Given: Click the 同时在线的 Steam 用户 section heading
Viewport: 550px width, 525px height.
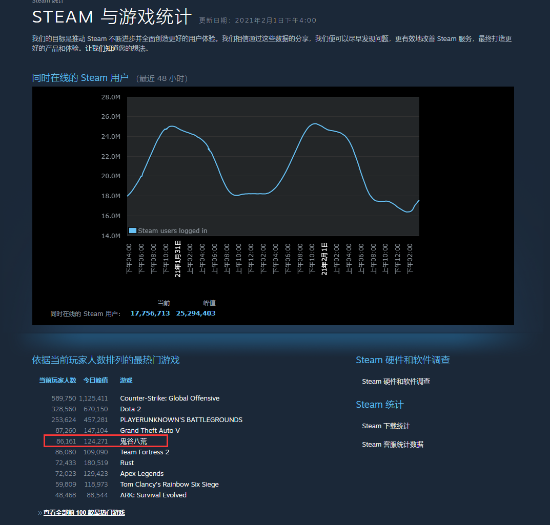Looking at the screenshot, I should (x=80, y=78).
